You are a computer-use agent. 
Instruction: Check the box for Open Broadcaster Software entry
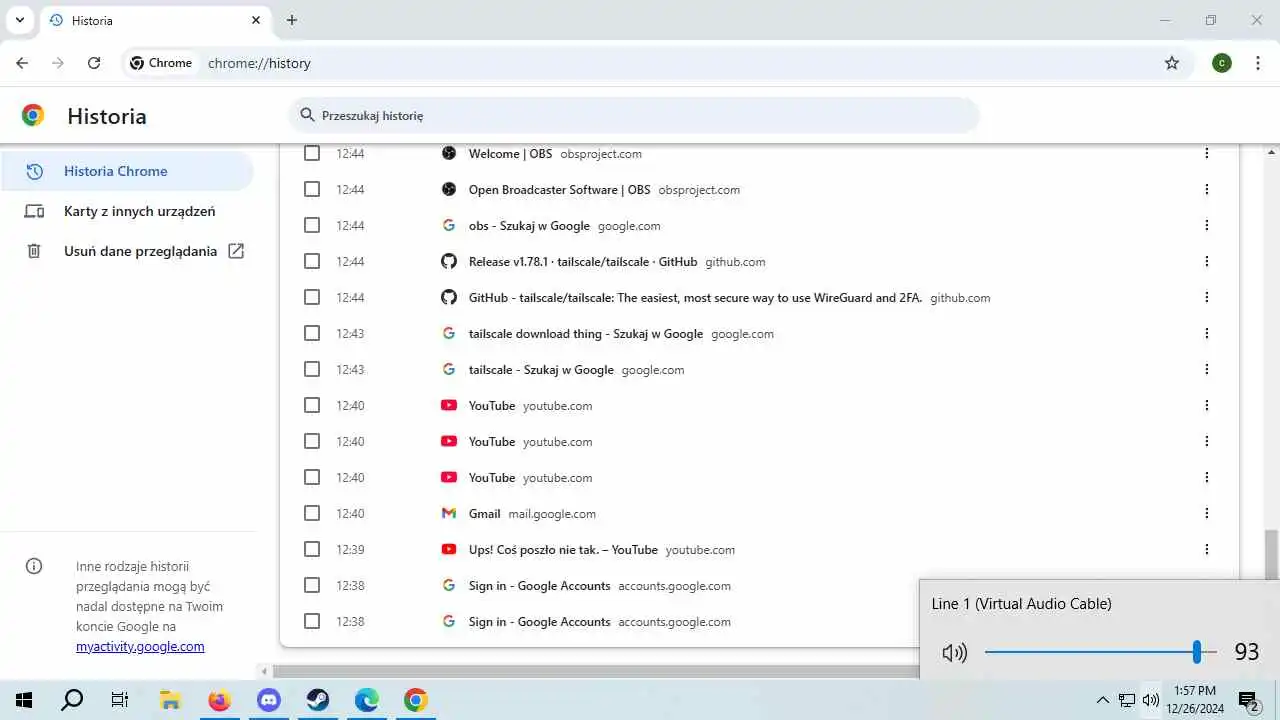pyautogui.click(x=312, y=189)
